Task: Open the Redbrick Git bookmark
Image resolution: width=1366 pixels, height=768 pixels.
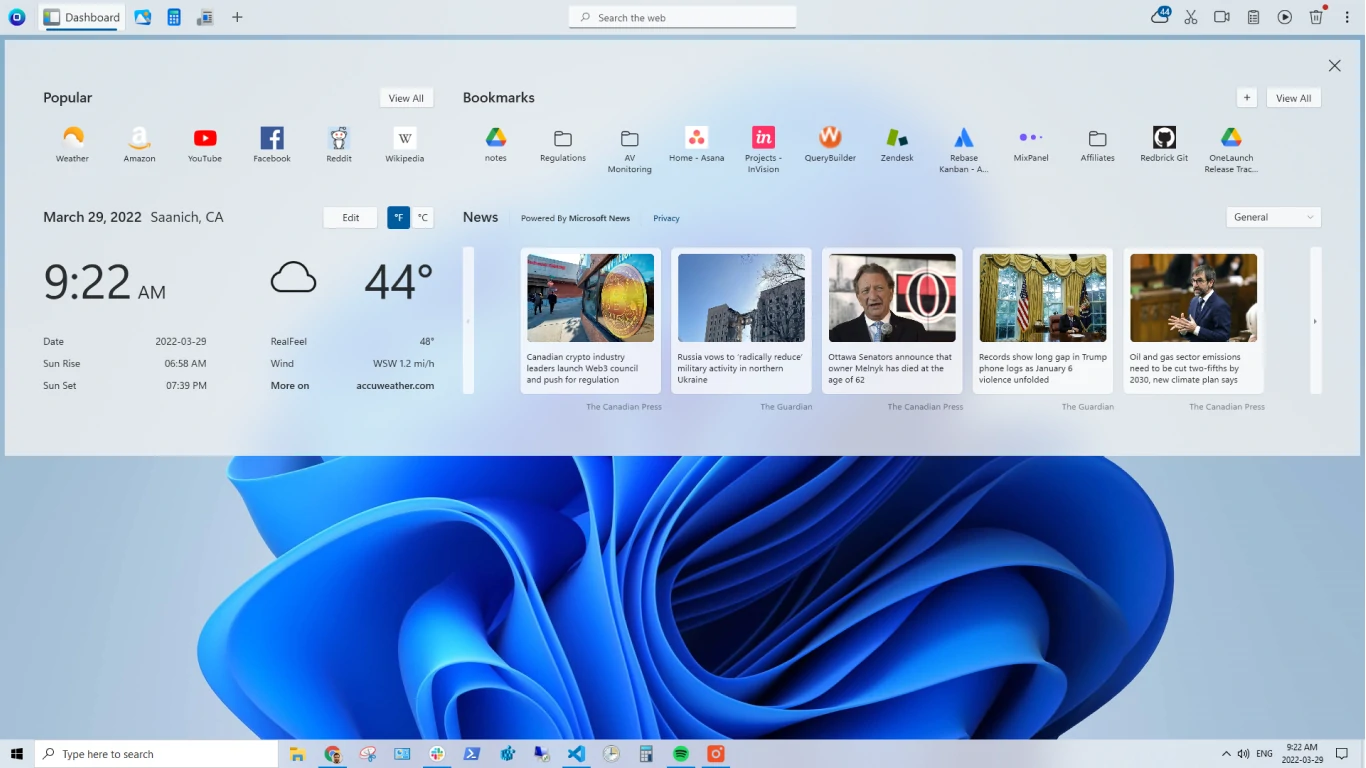Action: point(1164,138)
